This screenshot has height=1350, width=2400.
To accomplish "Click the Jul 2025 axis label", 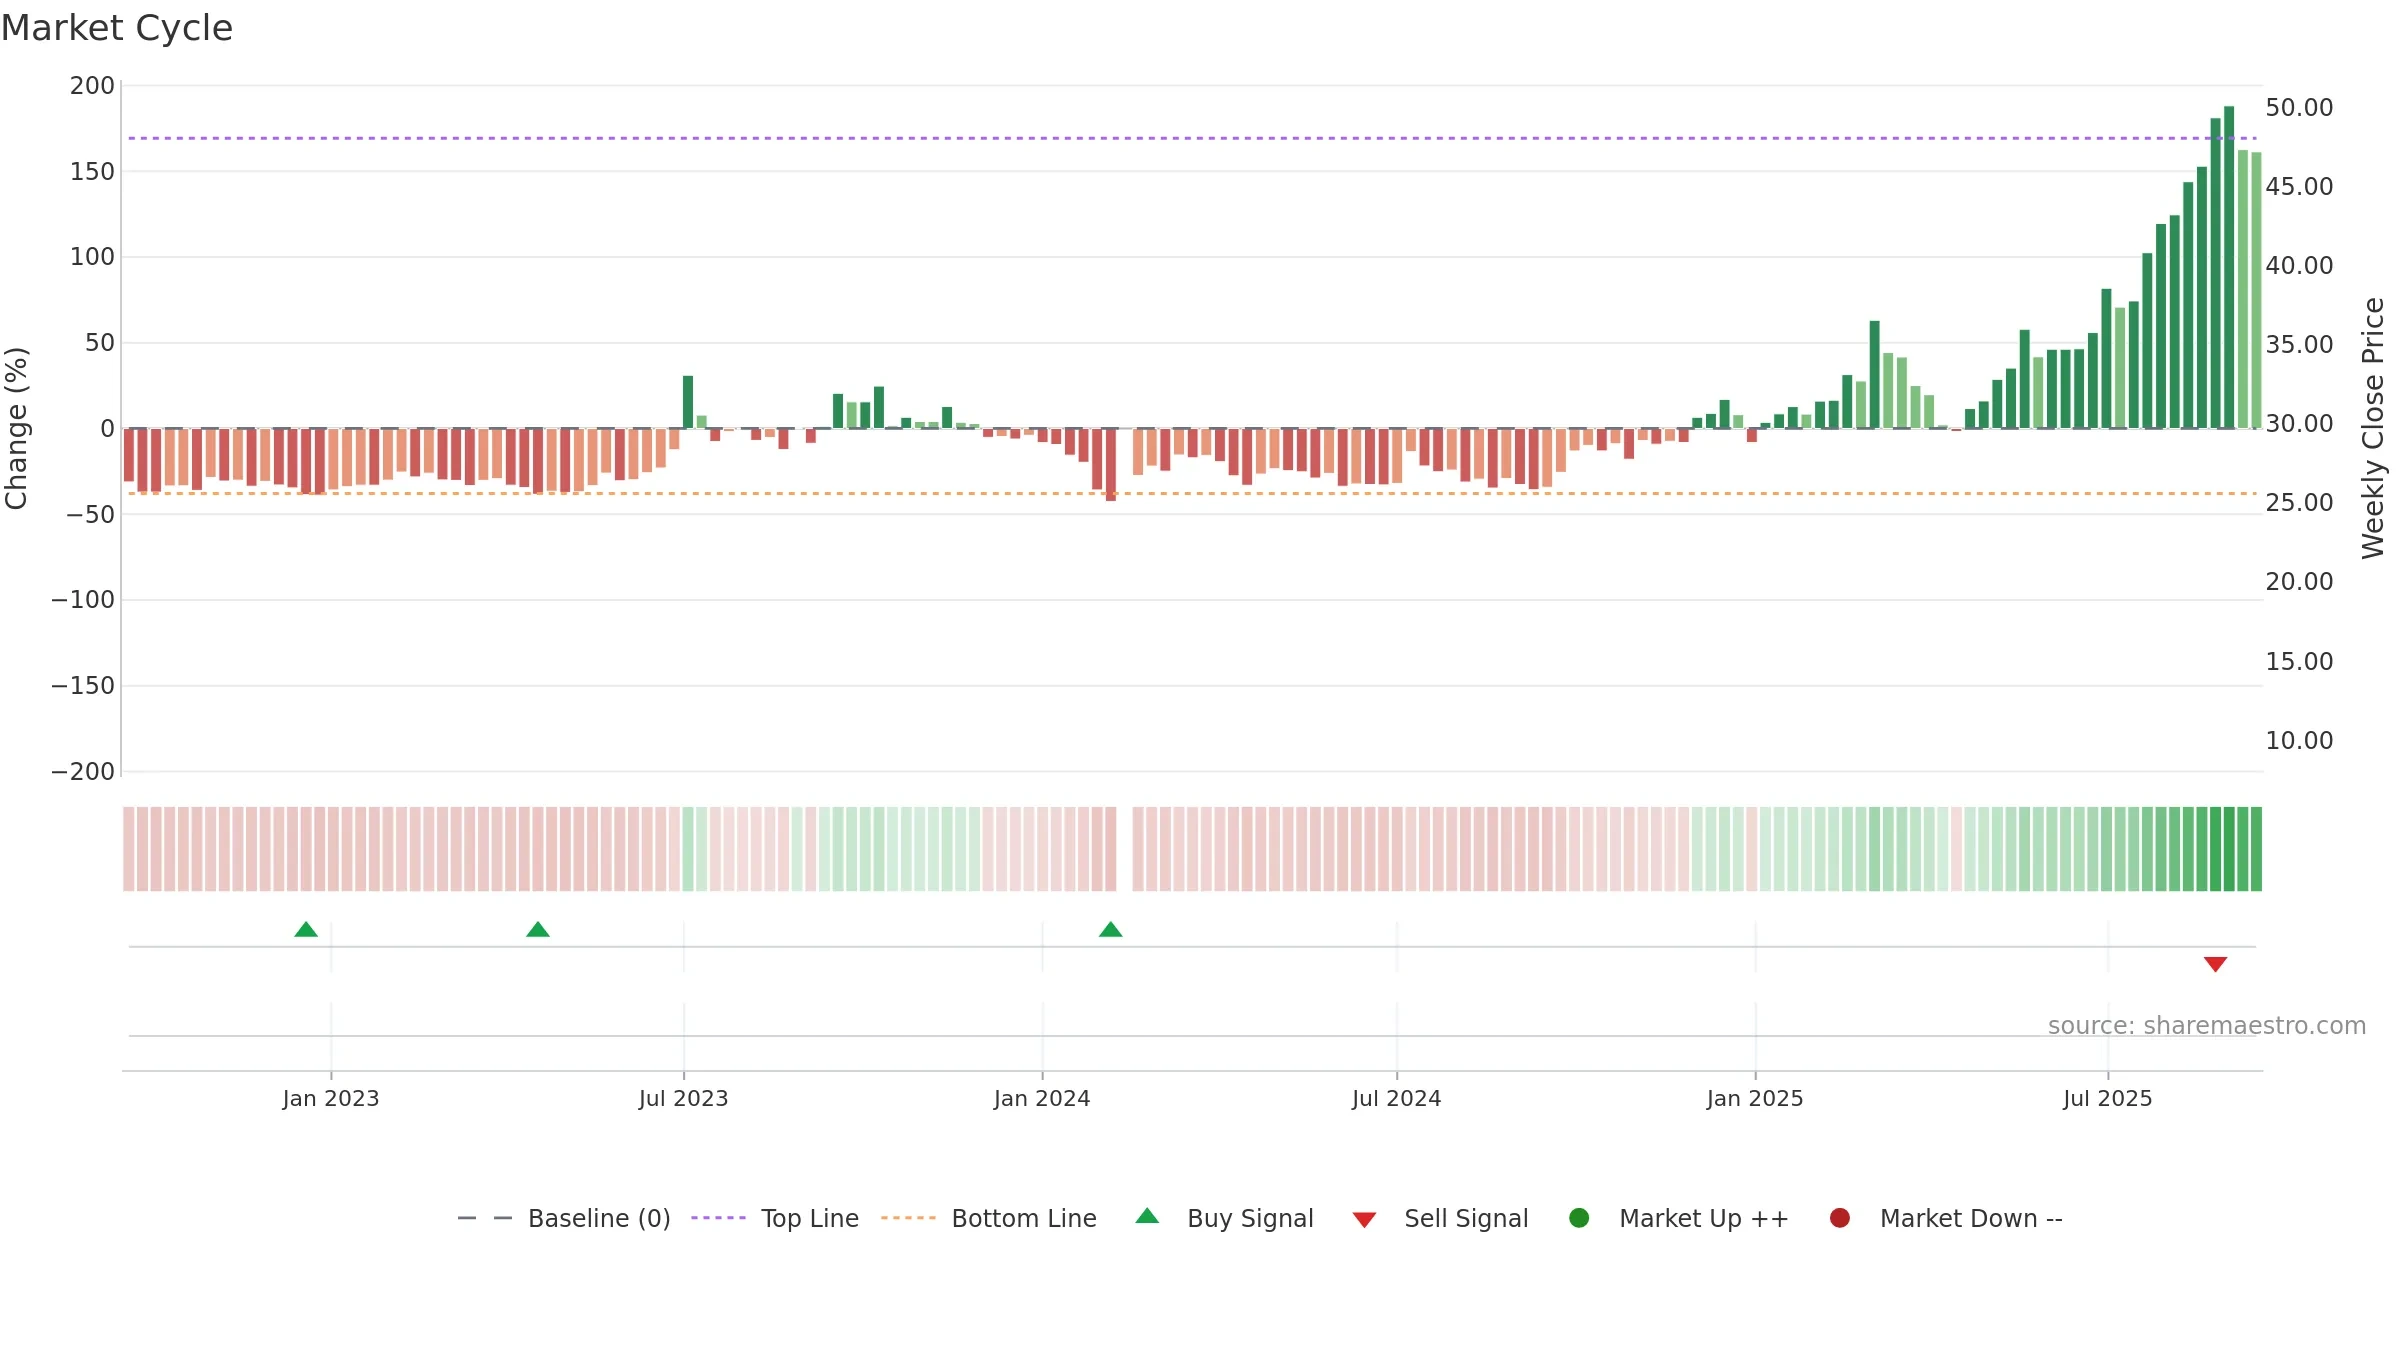I will 2108,1099.
